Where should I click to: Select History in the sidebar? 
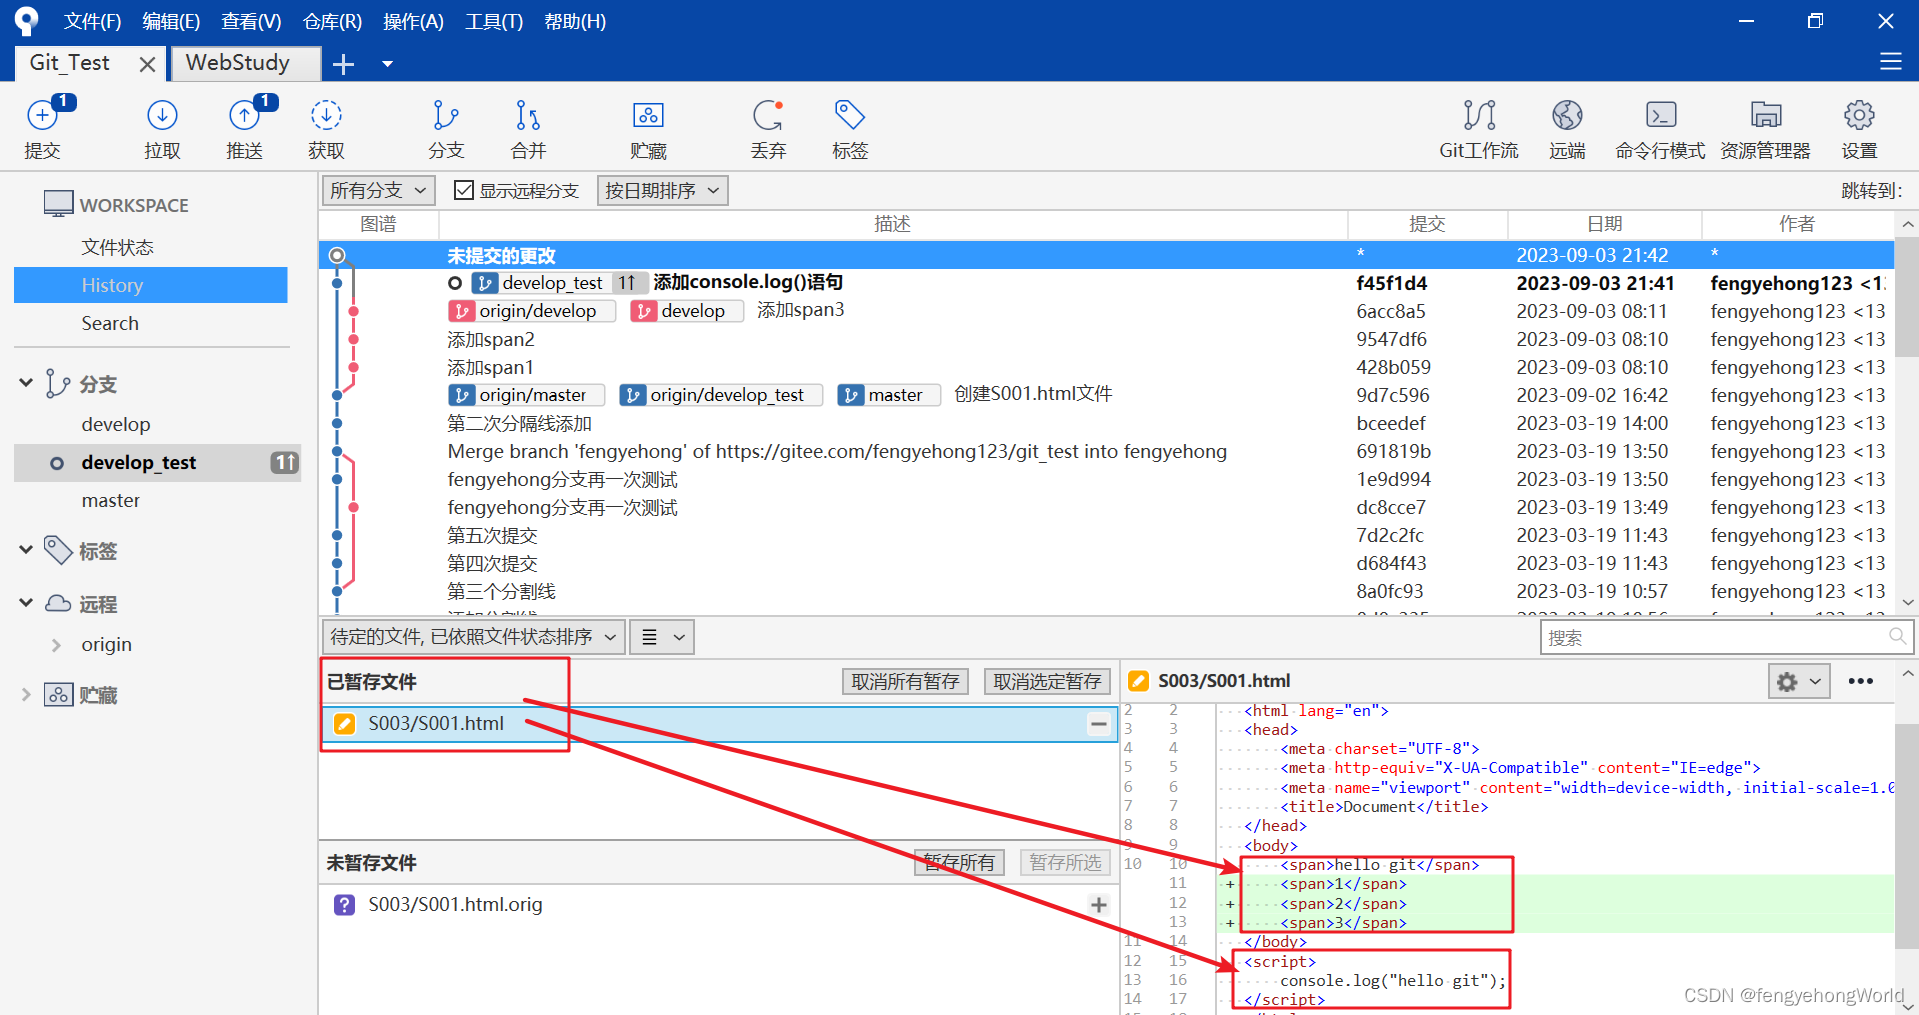pyautogui.click(x=151, y=285)
